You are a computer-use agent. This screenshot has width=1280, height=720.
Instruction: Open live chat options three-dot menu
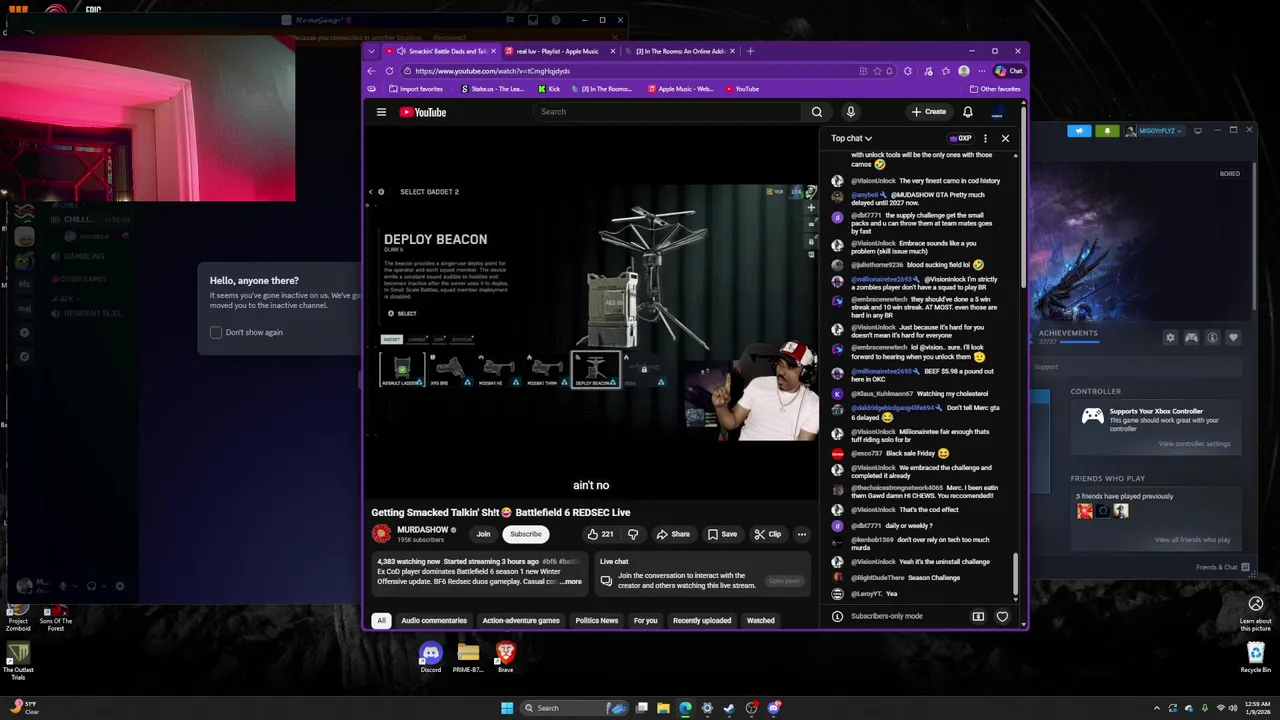[985, 138]
